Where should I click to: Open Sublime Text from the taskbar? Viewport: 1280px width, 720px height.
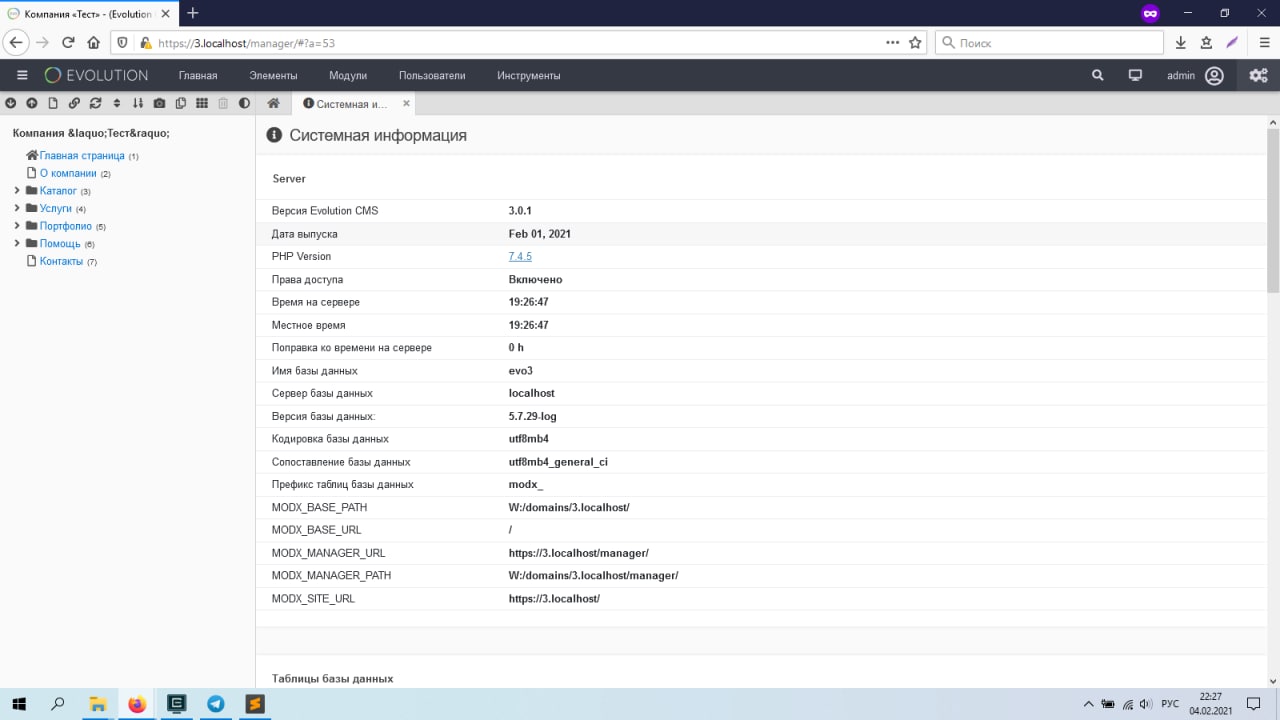coord(254,704)
